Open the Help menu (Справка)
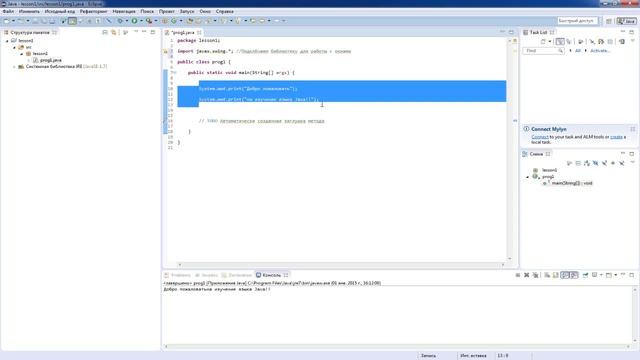This screenshot has height=360, width=640. pyautogui.click(x=225, y=11)
